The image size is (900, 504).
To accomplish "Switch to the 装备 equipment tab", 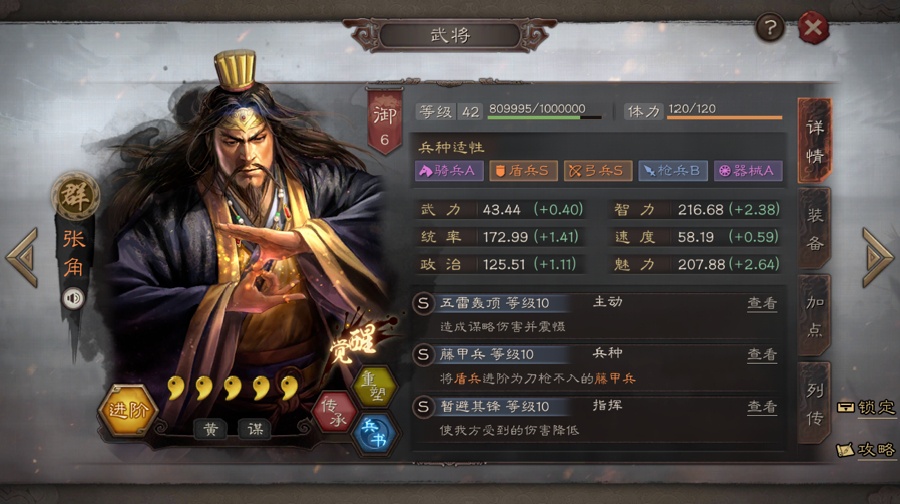I will coord(814,229).
